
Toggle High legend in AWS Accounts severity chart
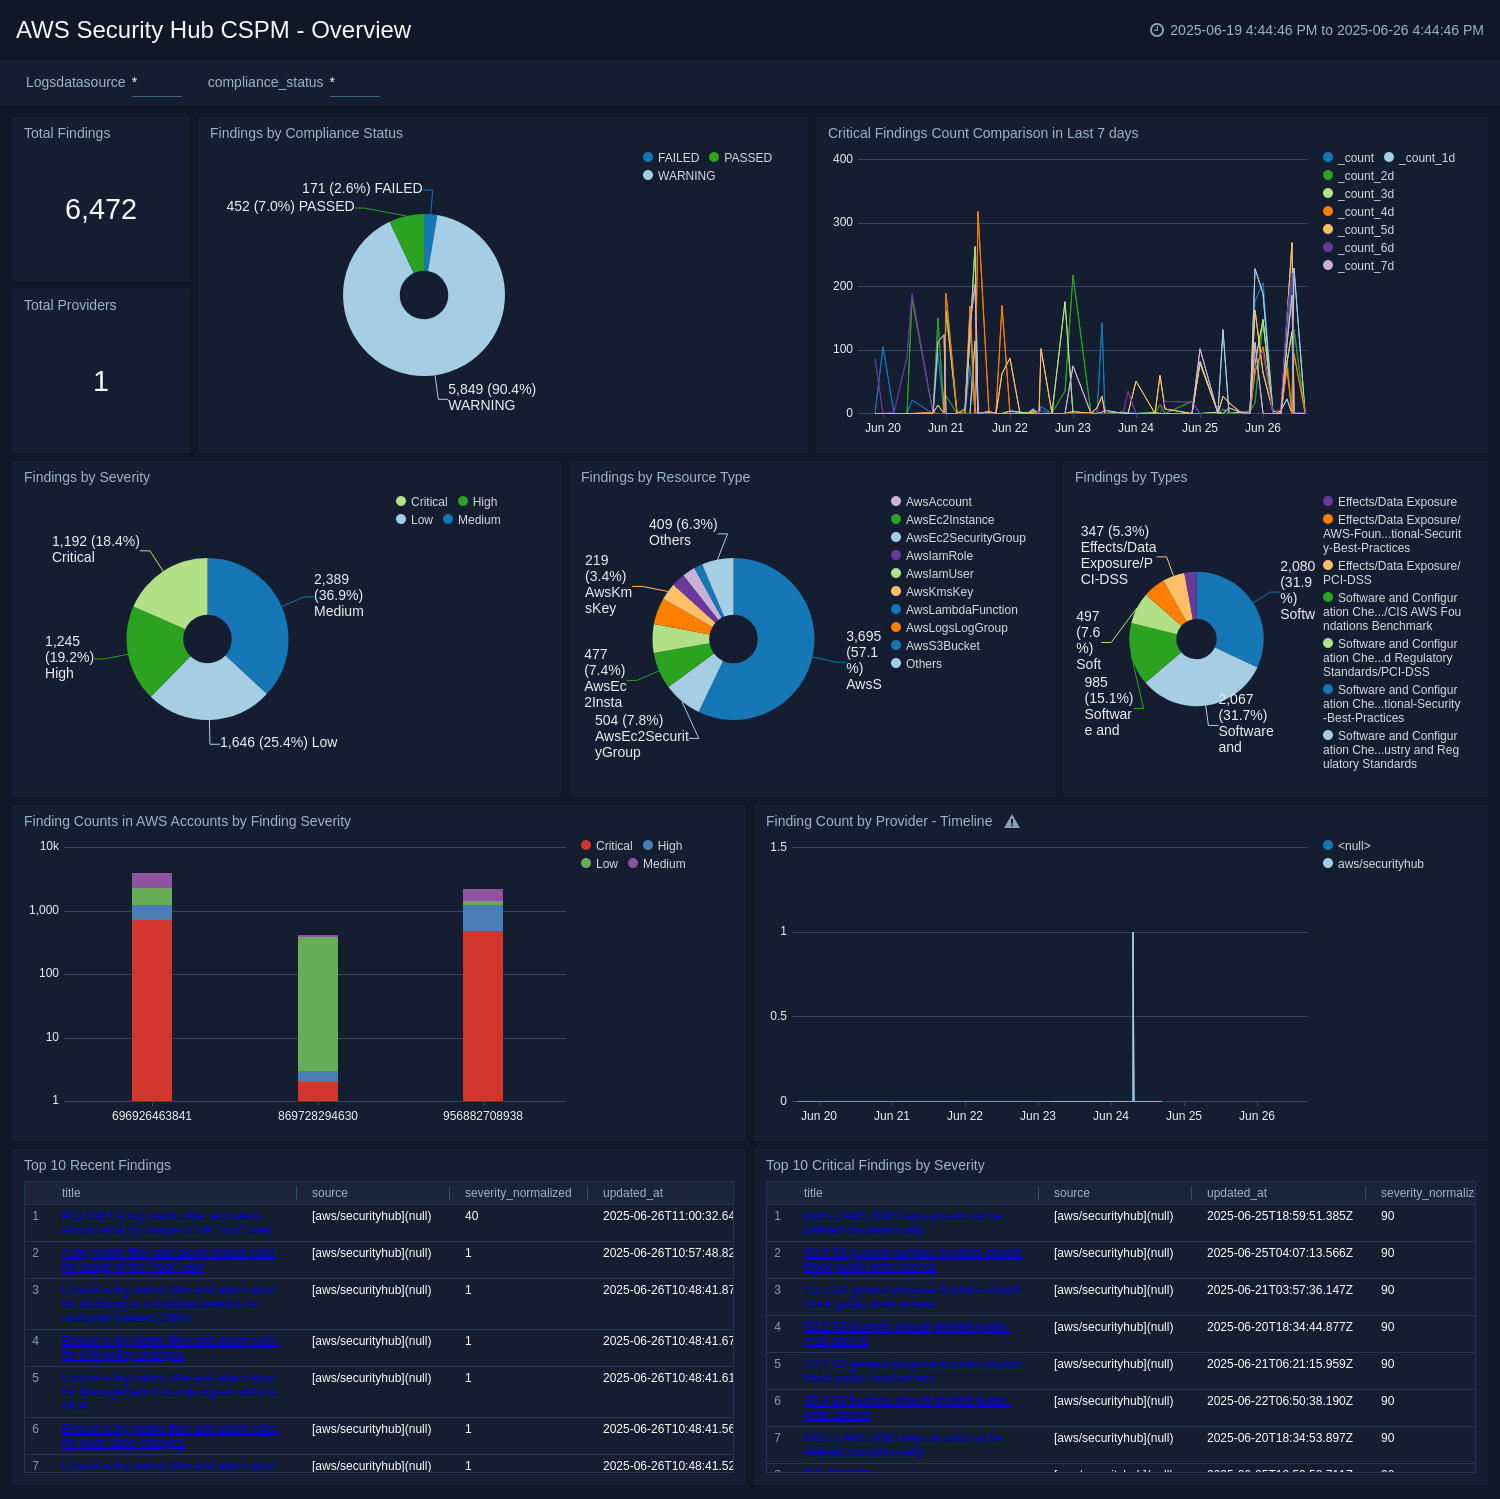pos(662,846)
